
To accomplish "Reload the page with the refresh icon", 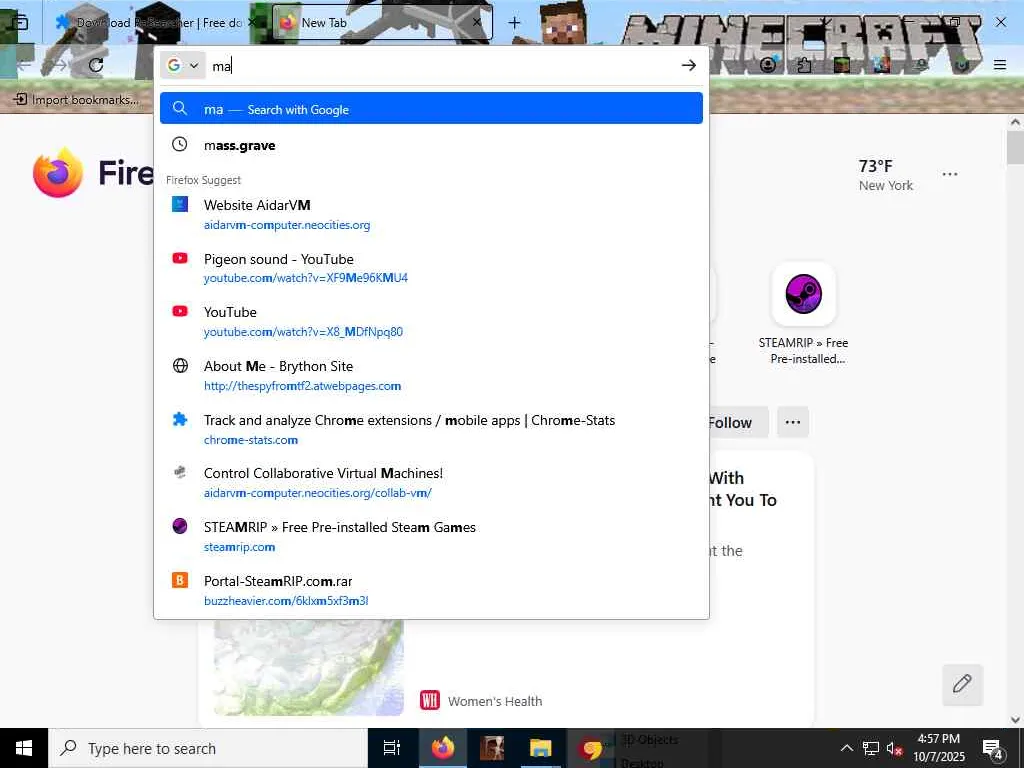I will click(x=96, y=65).
